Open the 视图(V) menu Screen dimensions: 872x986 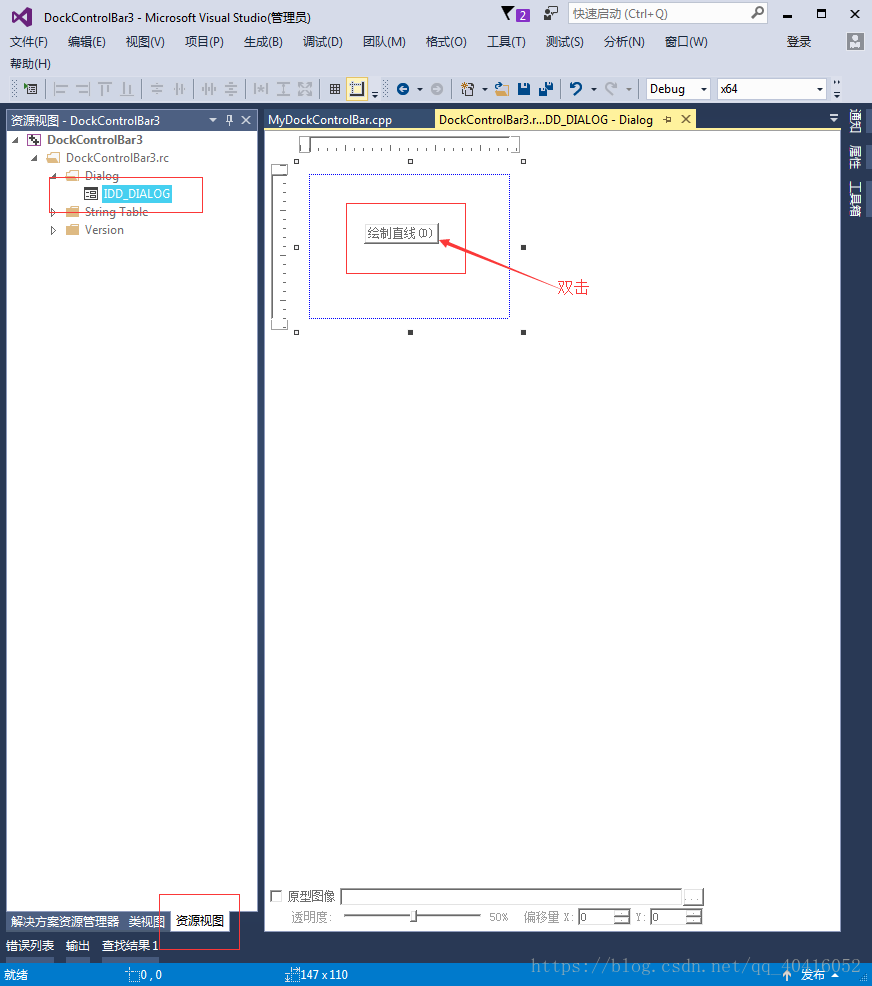tap(145, 42)
